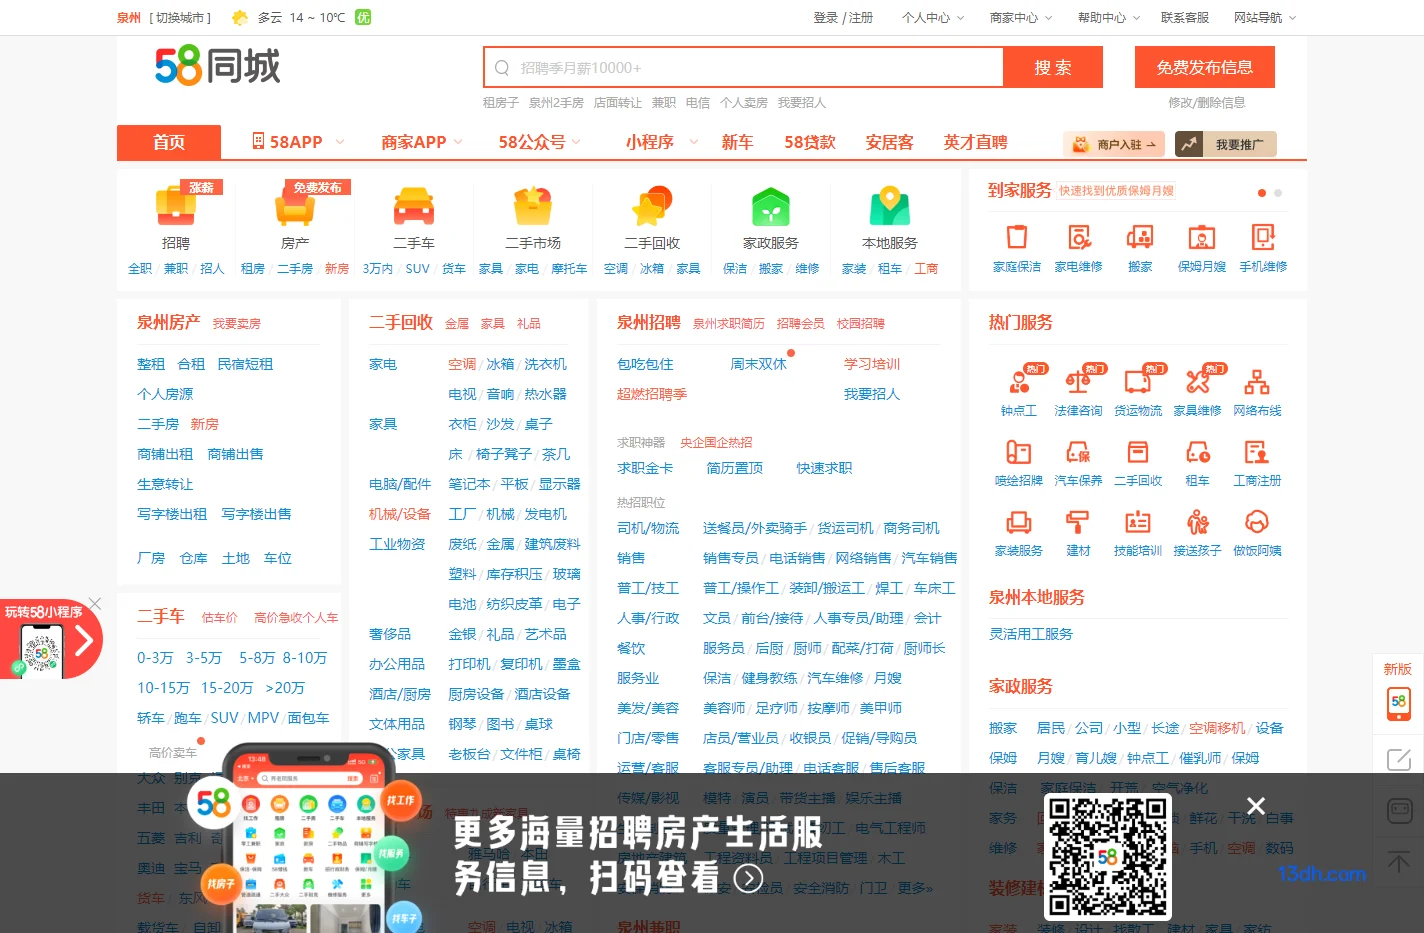Viewport: 1424px width, 933px height.
Task: Open the 喷绘招牌 signage printing icon
Action: (x=1019, y=452)
